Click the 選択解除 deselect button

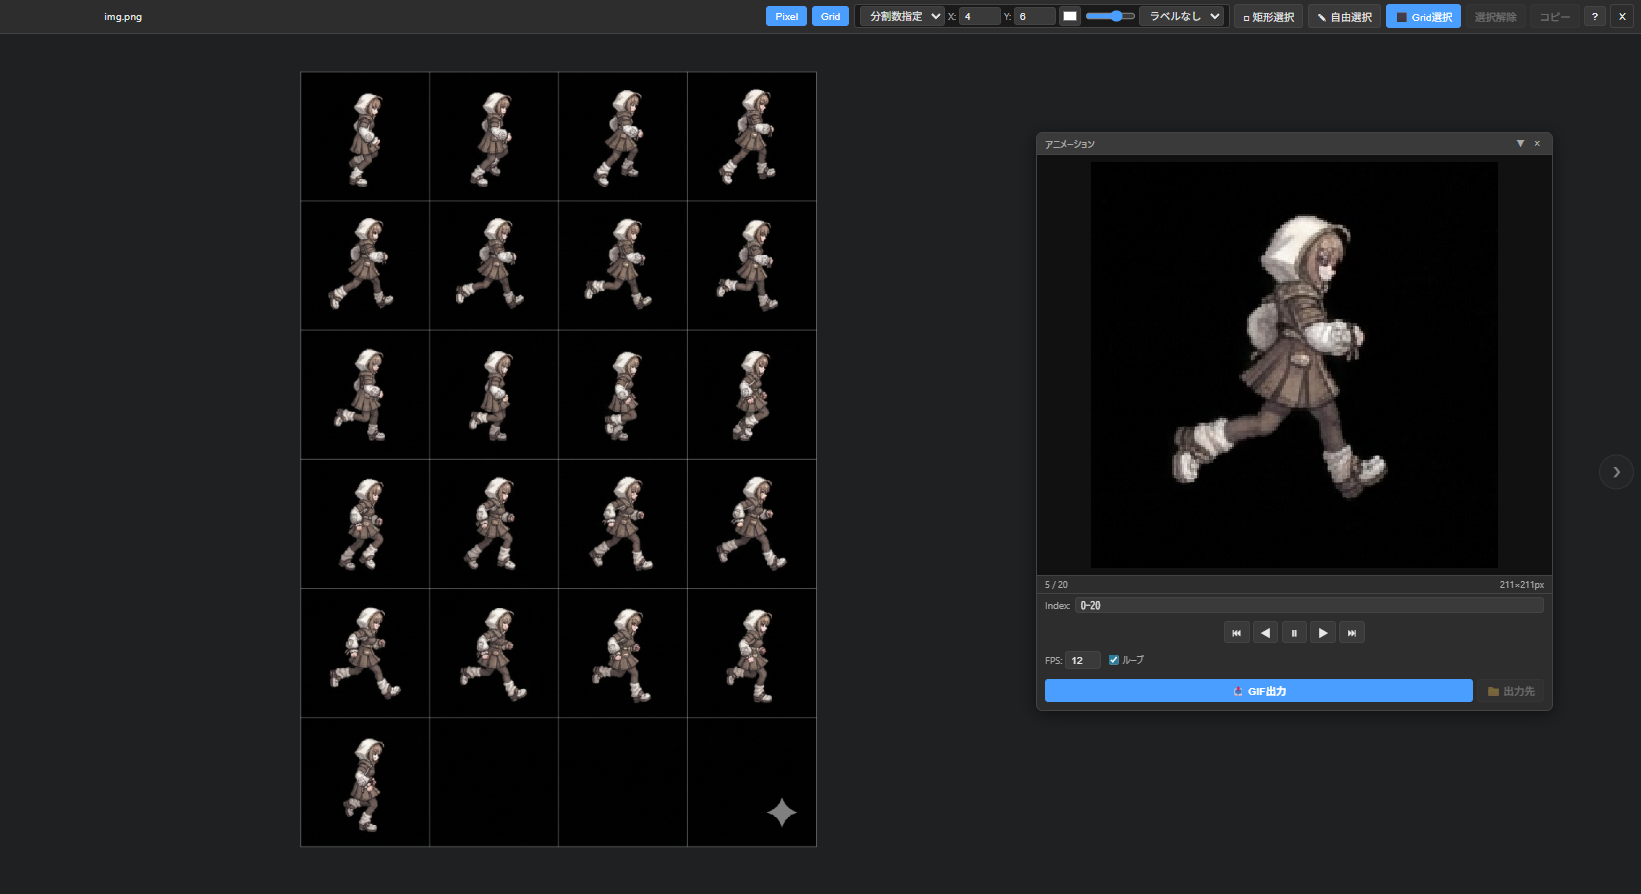coord(1495,16)
